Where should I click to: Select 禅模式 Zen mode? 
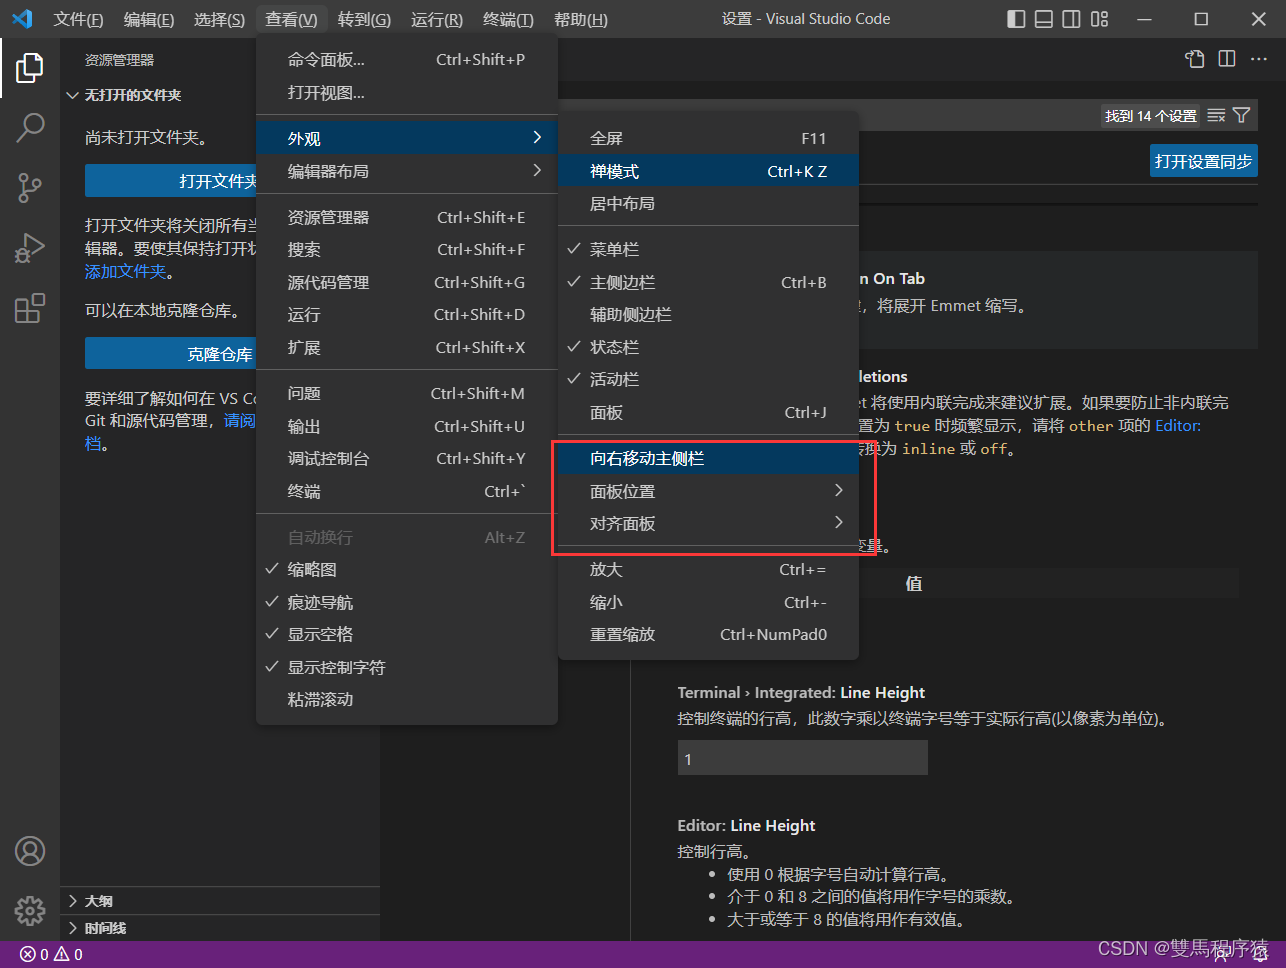pos(708,172)
